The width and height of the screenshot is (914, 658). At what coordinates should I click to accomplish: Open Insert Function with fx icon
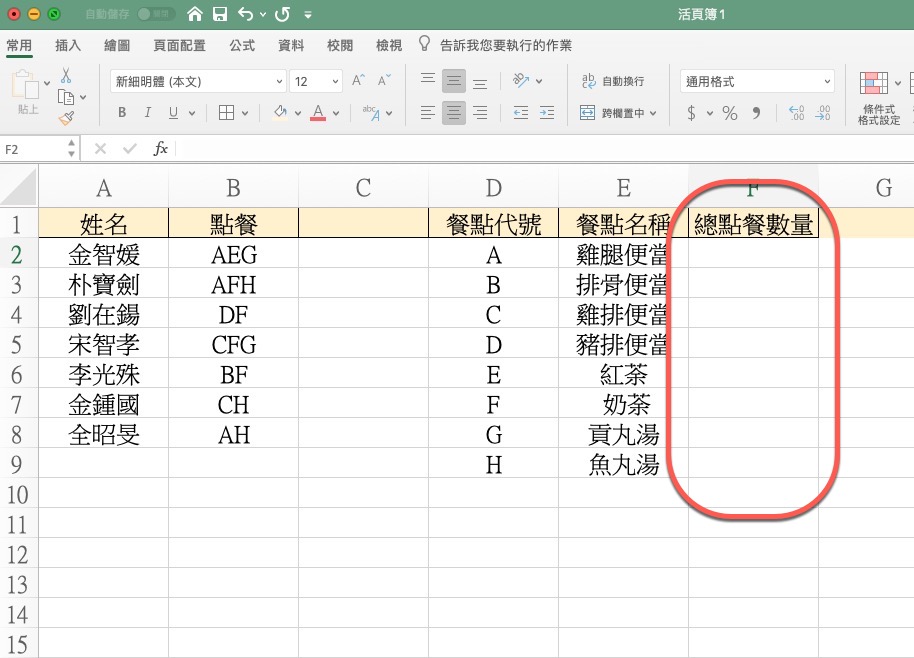160,149
